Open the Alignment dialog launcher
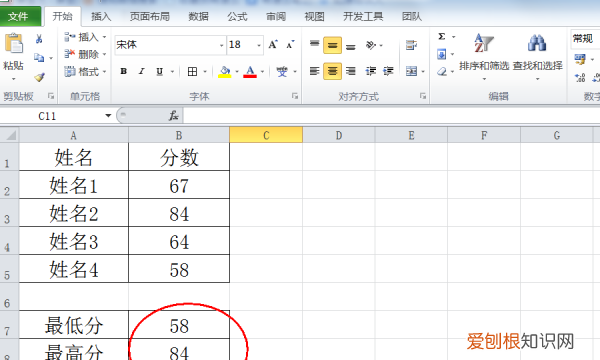The image size is (600, 360). (423, 96)
